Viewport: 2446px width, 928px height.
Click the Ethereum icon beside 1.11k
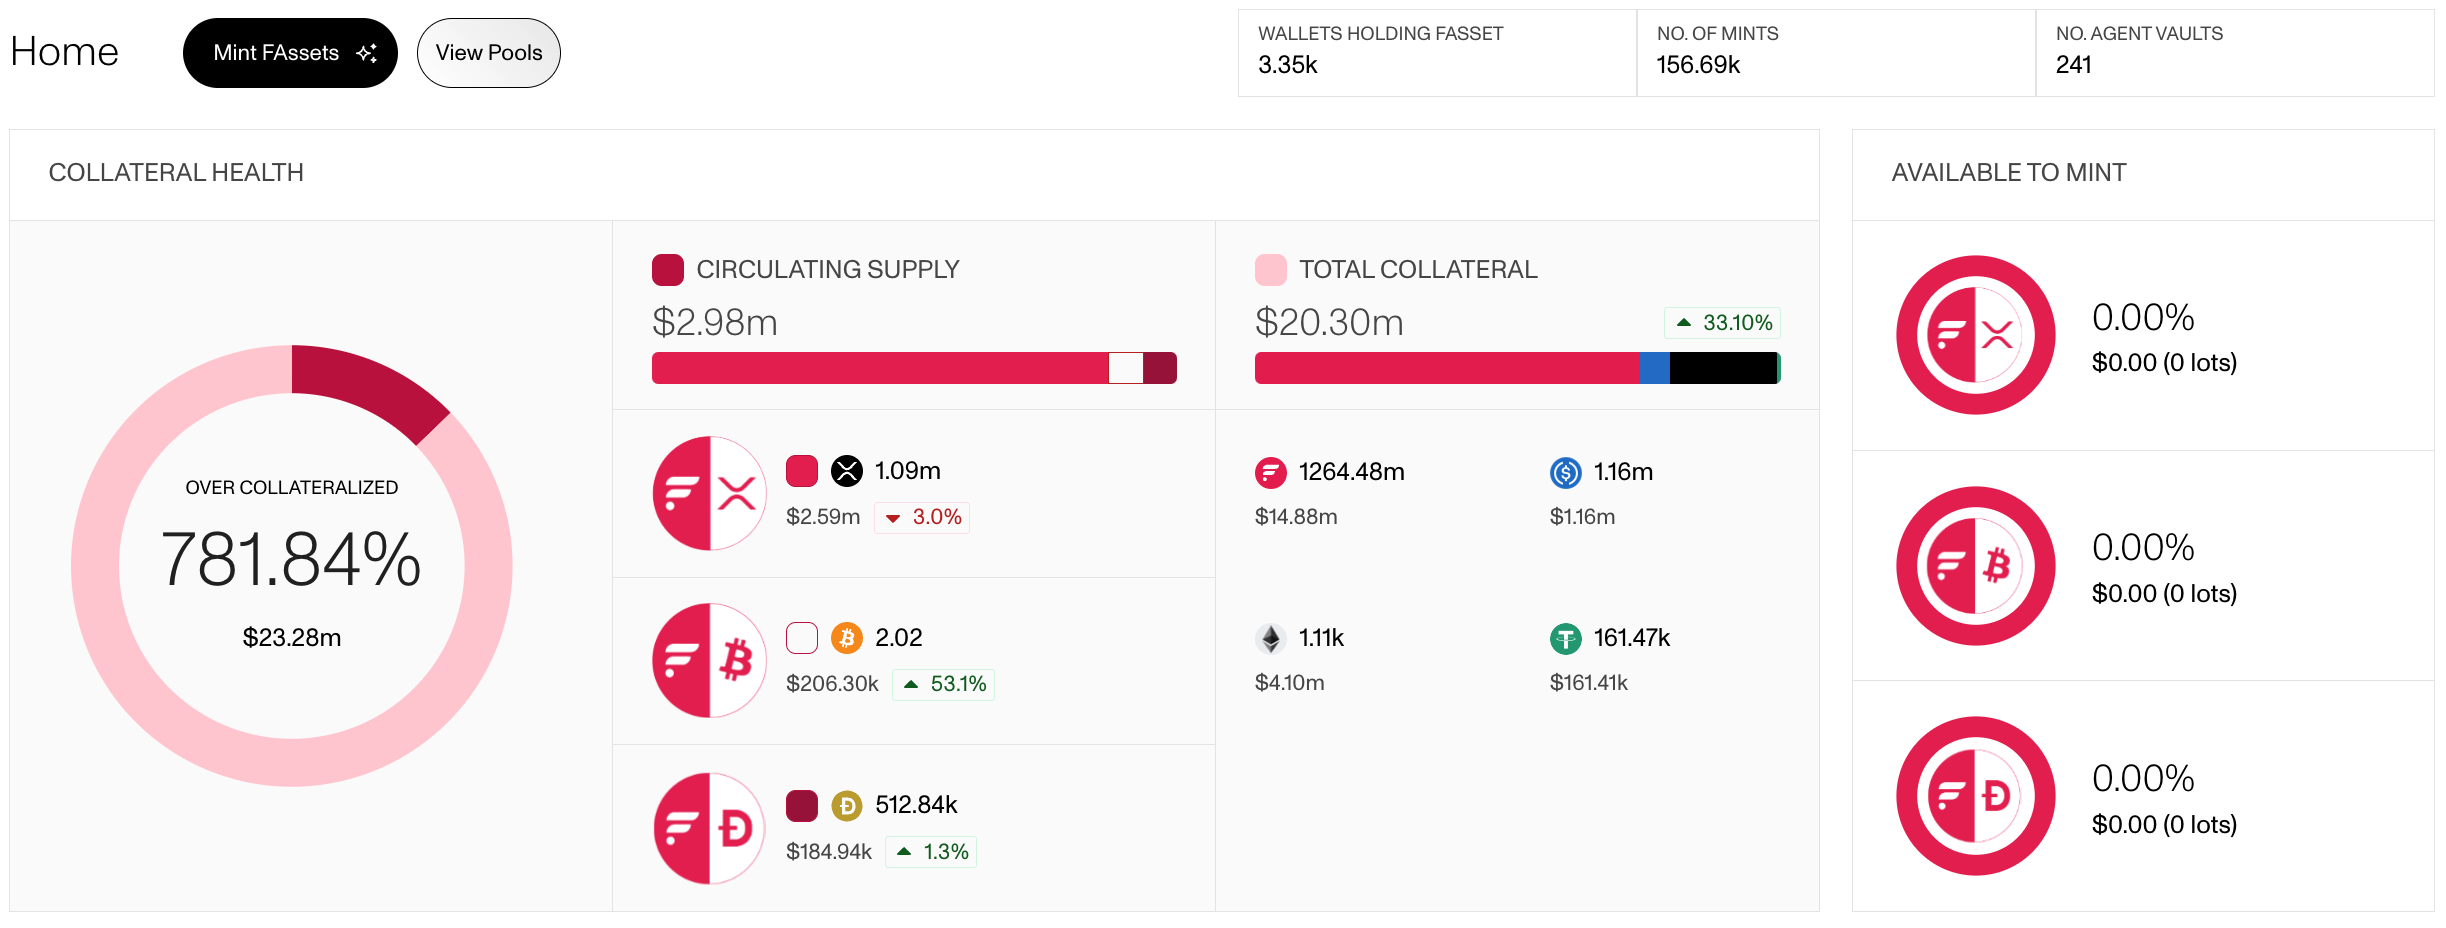1270,638
